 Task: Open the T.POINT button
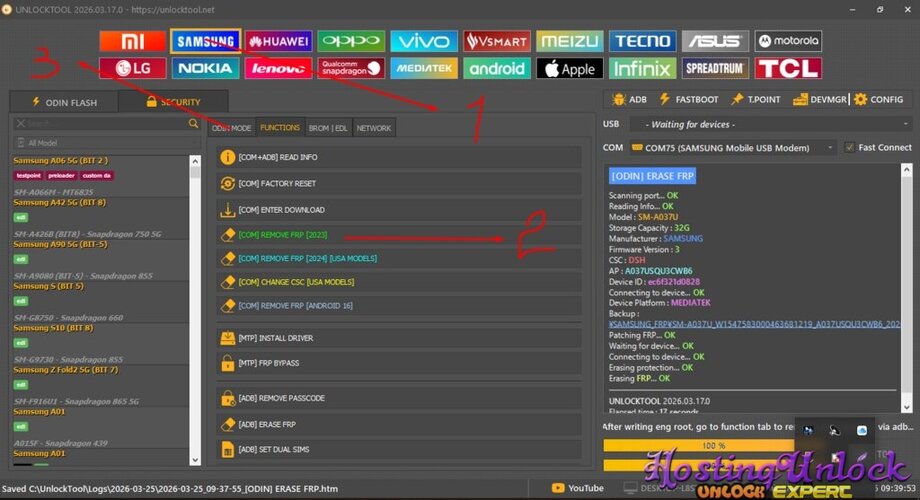pos(756,100)
